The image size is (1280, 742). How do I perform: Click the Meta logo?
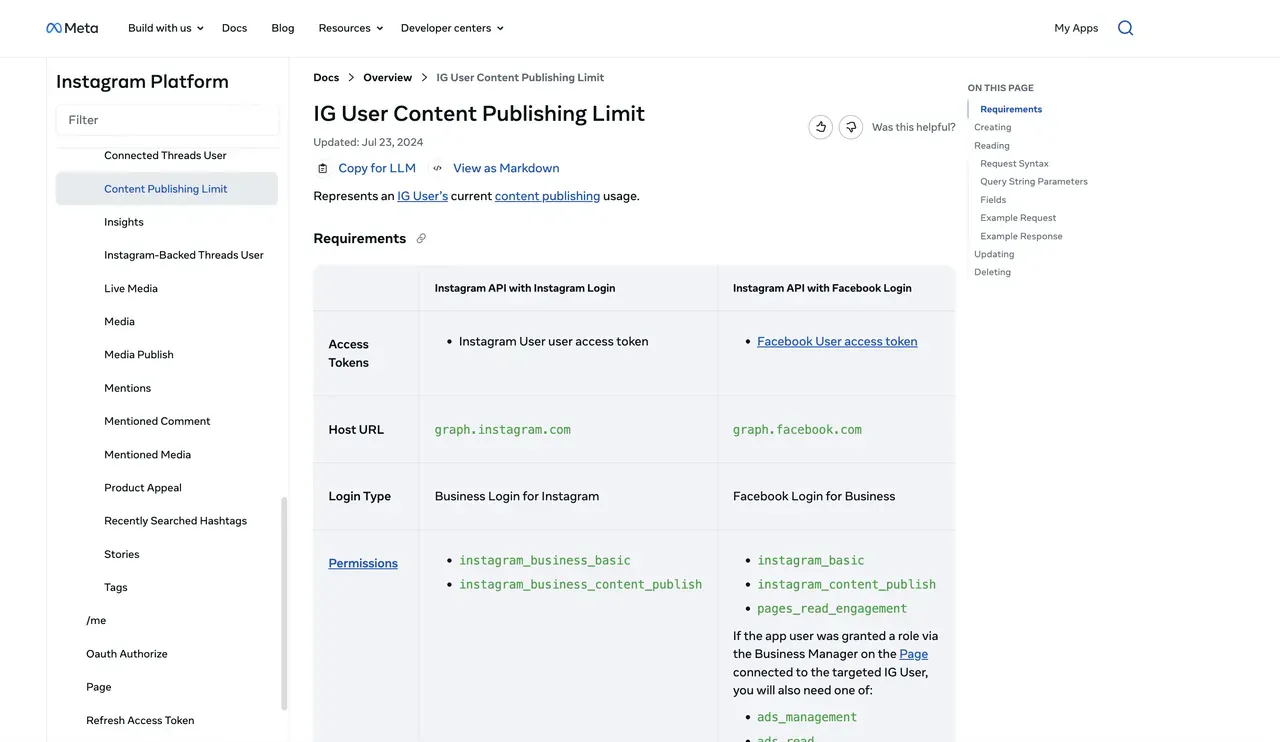click(72, 28)
